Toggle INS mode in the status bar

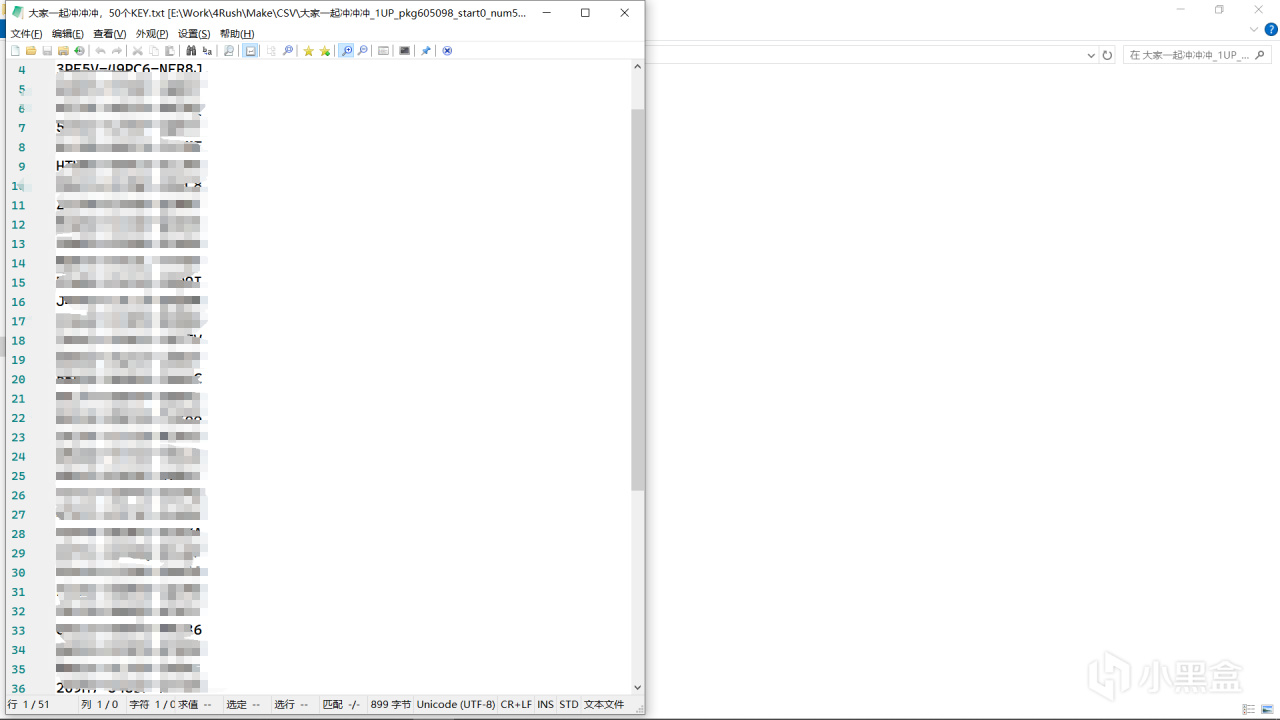click(x=545, y=705)
